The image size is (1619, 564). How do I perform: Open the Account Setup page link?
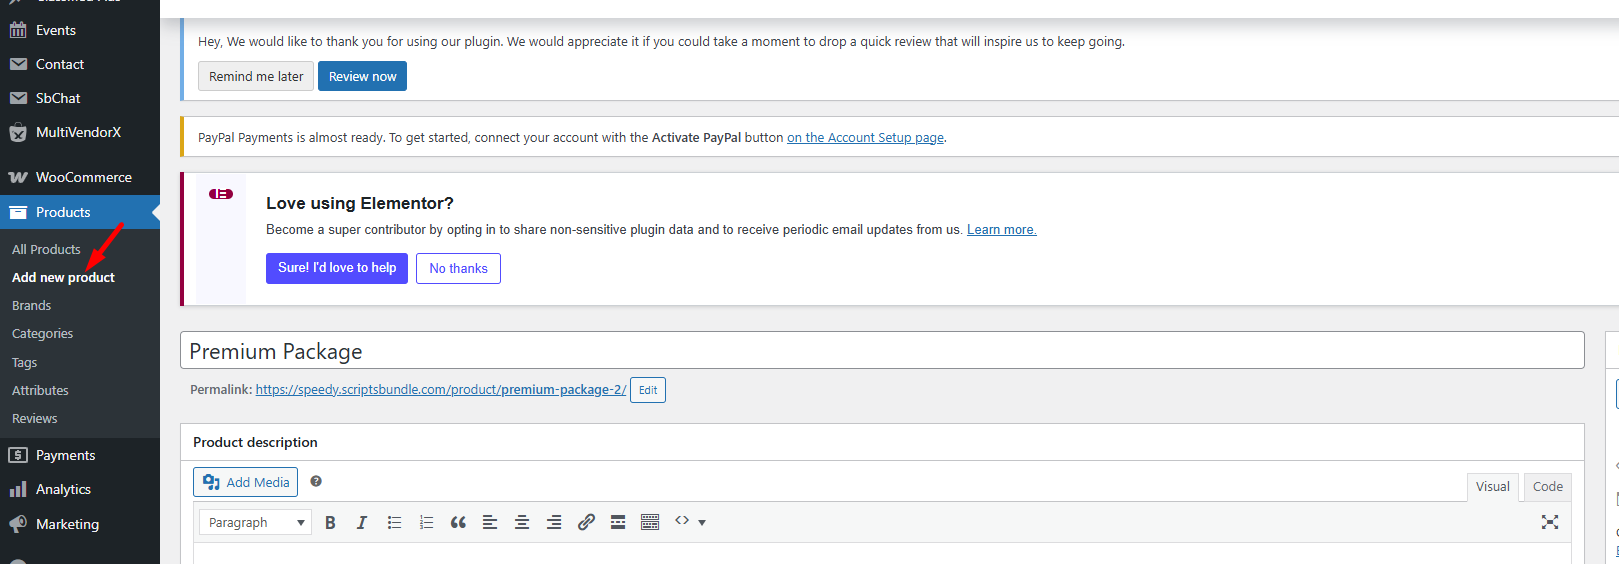pos(865,137)
